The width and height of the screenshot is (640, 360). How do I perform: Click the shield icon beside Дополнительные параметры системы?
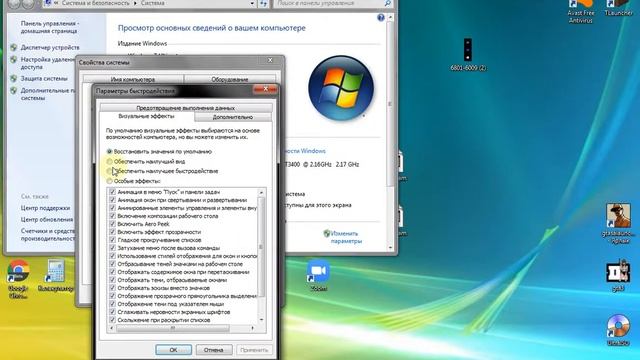(13, 91)
